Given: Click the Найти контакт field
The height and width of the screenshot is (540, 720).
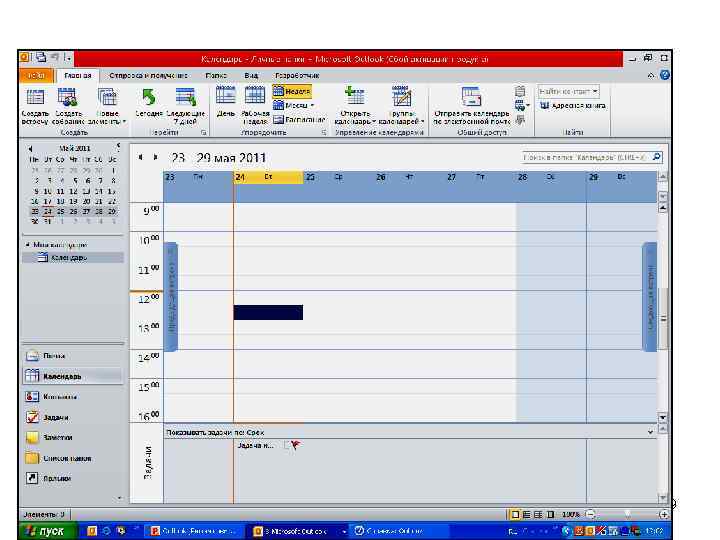Looking at the screenshot, I should point(568,91).
